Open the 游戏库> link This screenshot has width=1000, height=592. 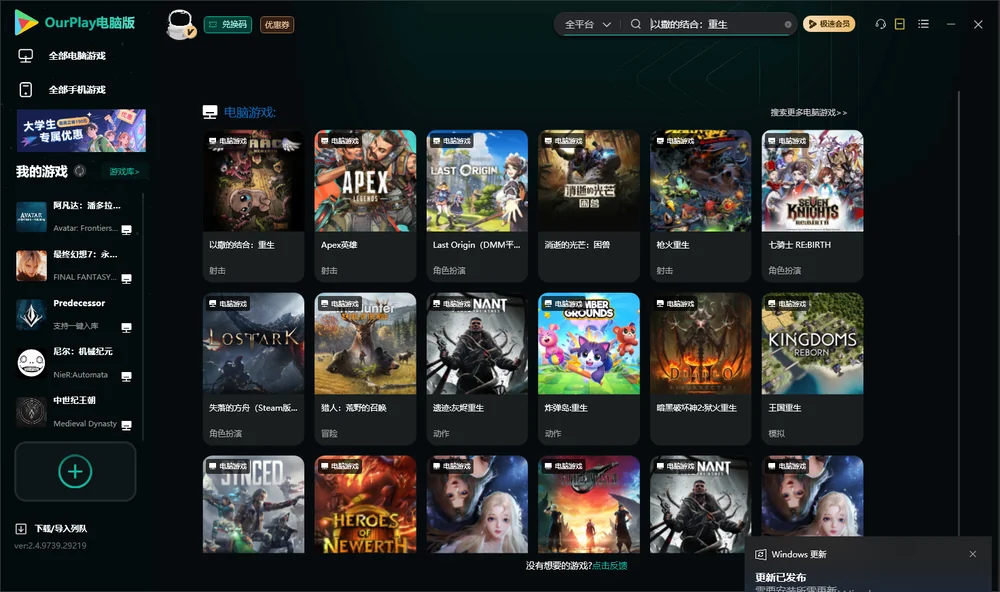(x=124, y=171)
